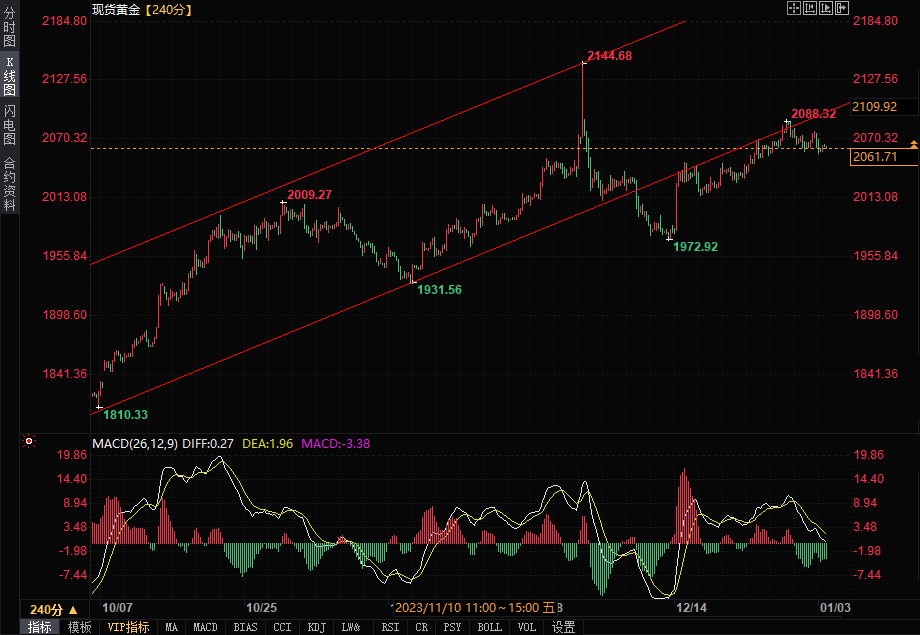Click the 现货黄金 [240分] chart title

(141, 9)
